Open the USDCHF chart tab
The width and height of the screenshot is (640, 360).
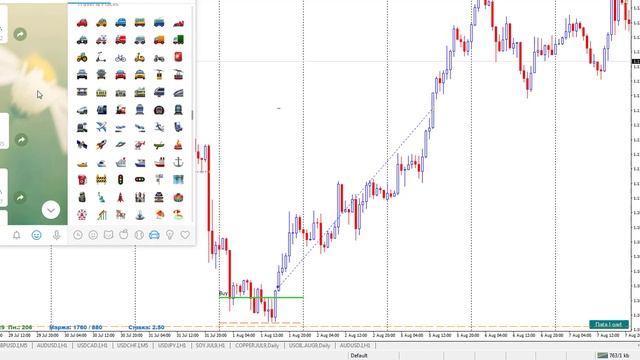click(x=133, y=345)
